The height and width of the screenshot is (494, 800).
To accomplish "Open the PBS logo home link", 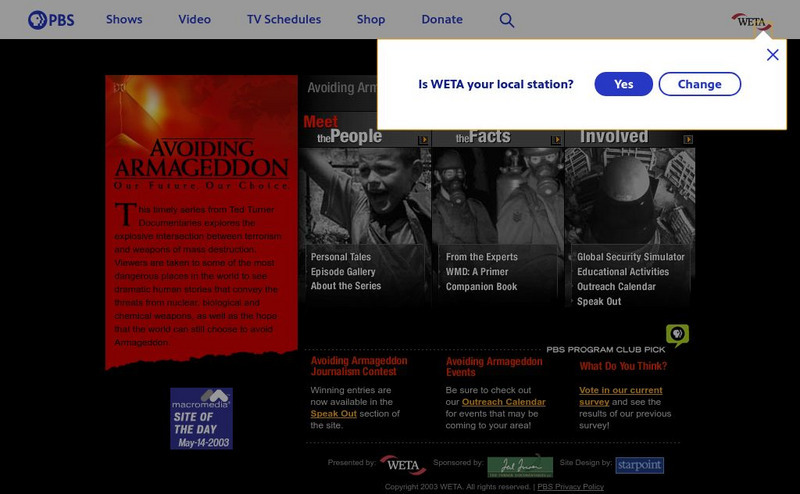I will [x=51, y=20].
